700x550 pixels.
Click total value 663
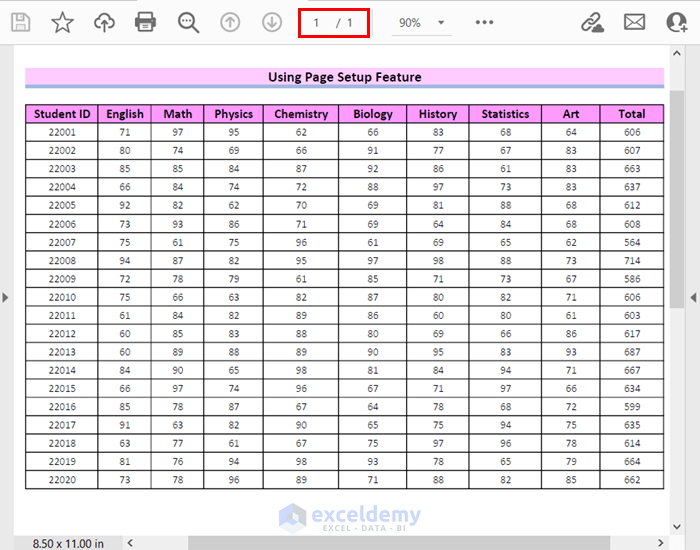tap(632, 169)
